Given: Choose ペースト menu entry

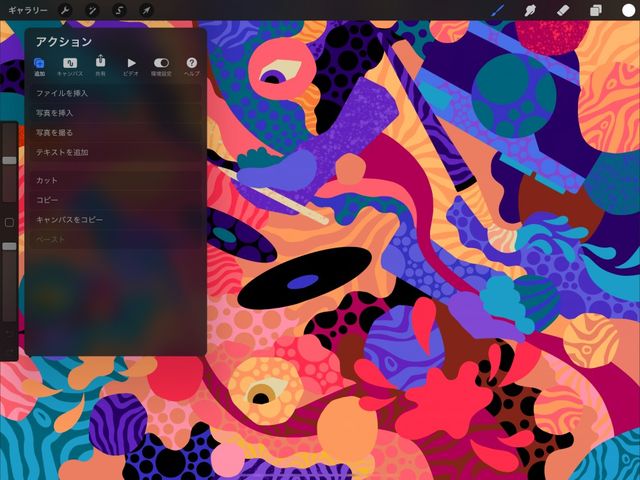Looking at the screenshot, I should coord(116,239).
